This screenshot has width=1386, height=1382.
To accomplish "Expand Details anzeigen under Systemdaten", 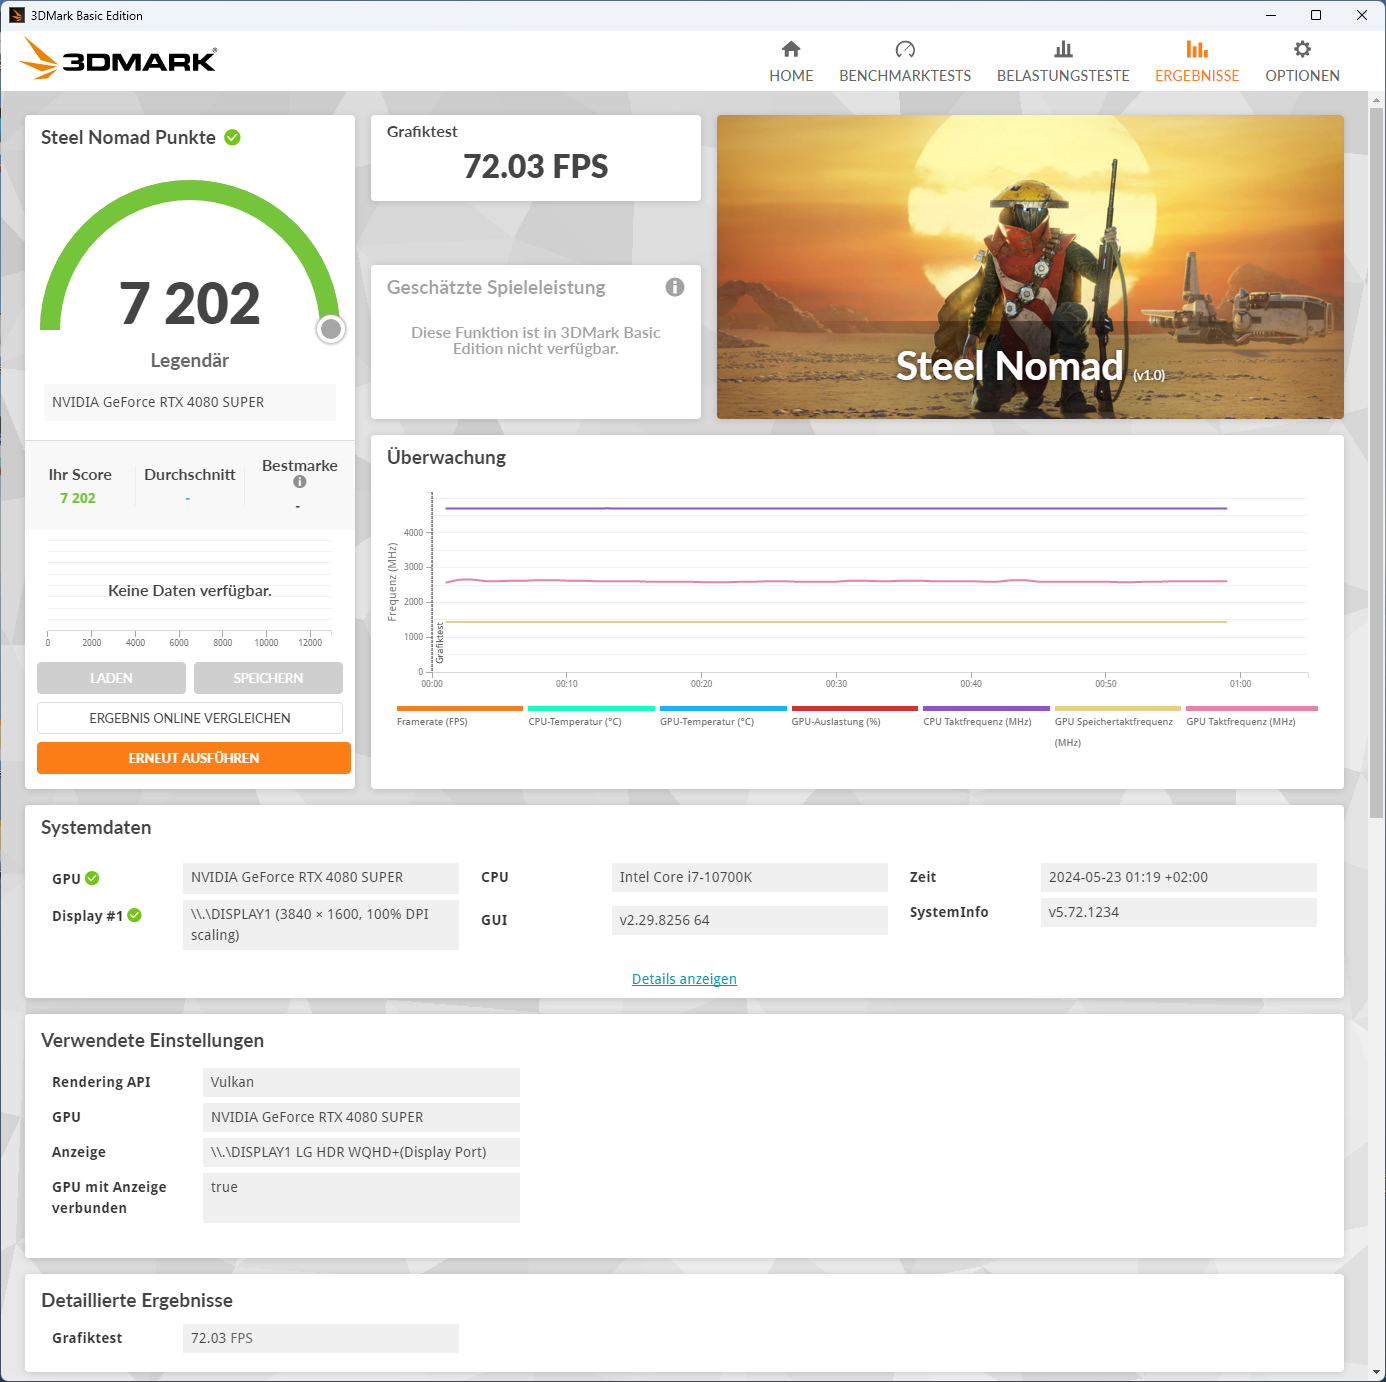I will 684,978.
